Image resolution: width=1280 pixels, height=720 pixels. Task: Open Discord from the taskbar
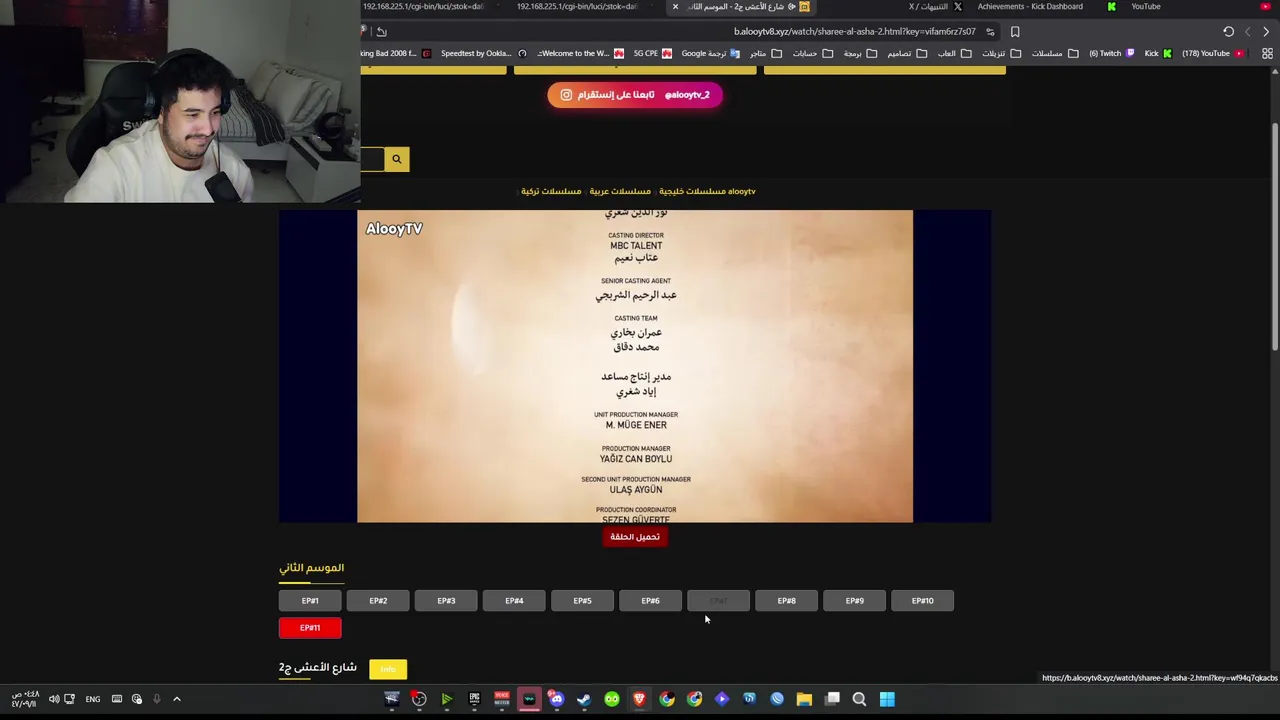tap(557, 699)
